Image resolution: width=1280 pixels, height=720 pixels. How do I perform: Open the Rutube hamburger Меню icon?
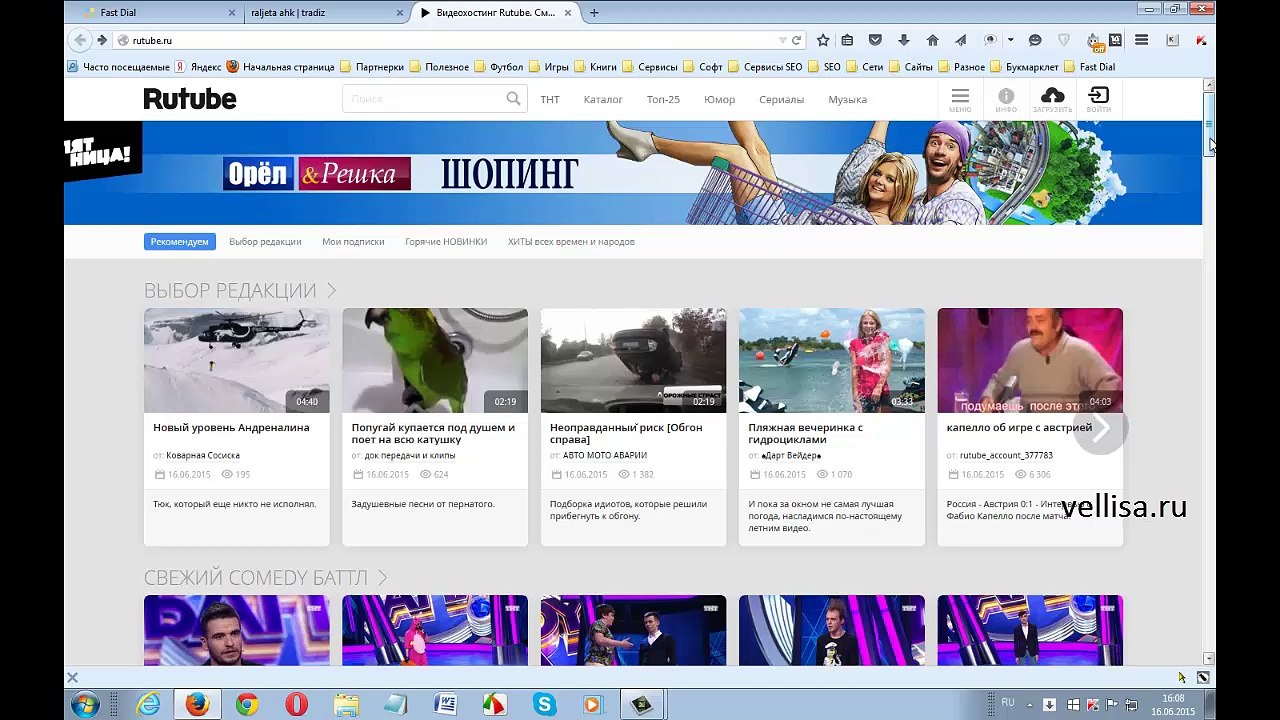pyautogui.click(x=960, y=97)
